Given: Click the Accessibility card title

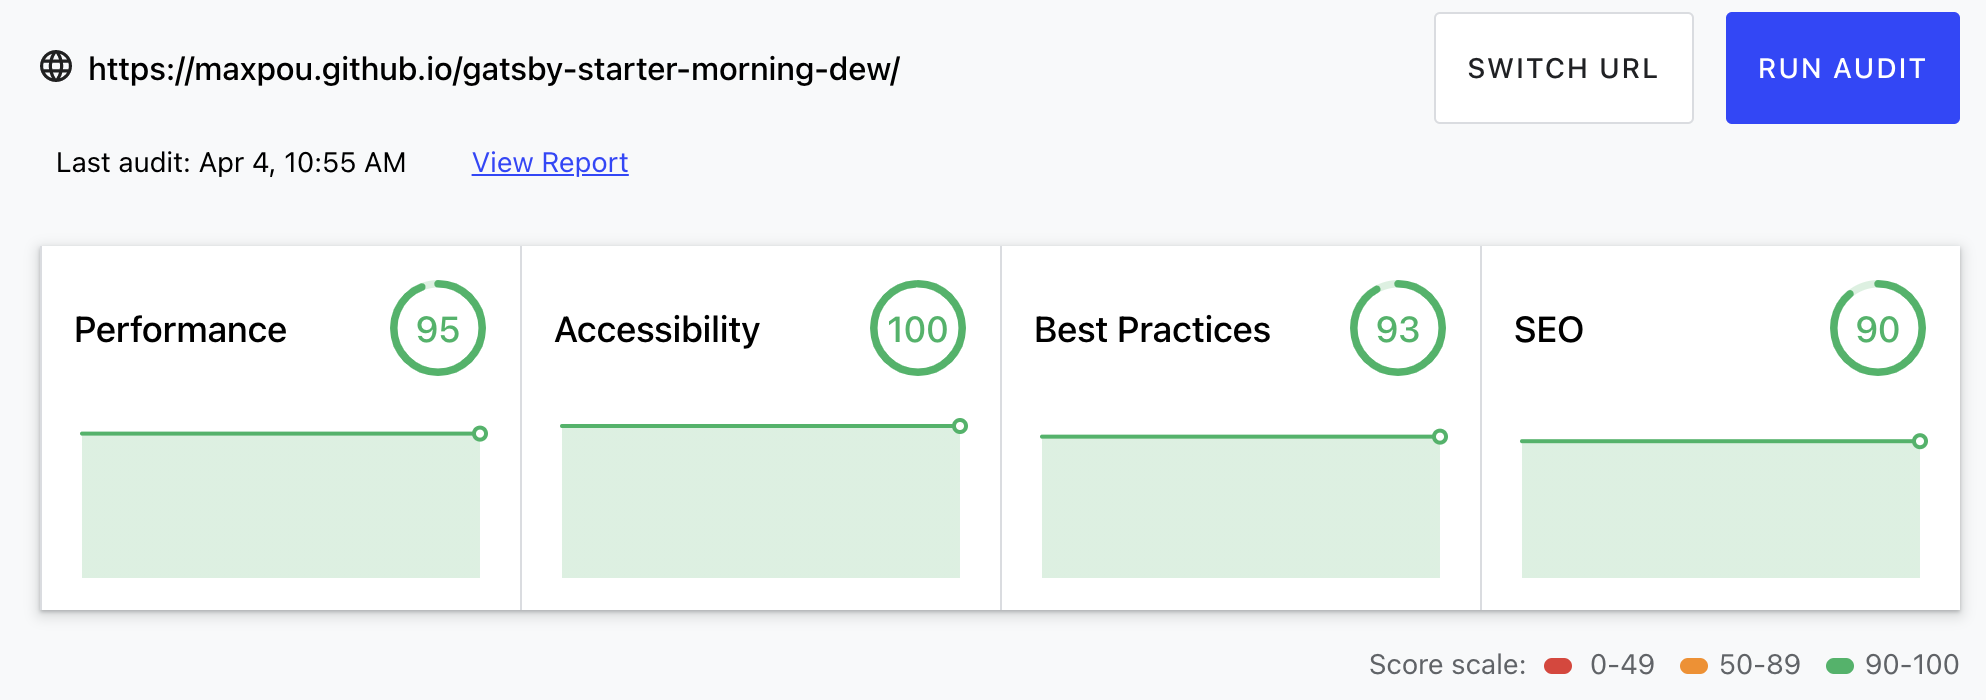Looking at the screenshot, I should pos(657,330).
